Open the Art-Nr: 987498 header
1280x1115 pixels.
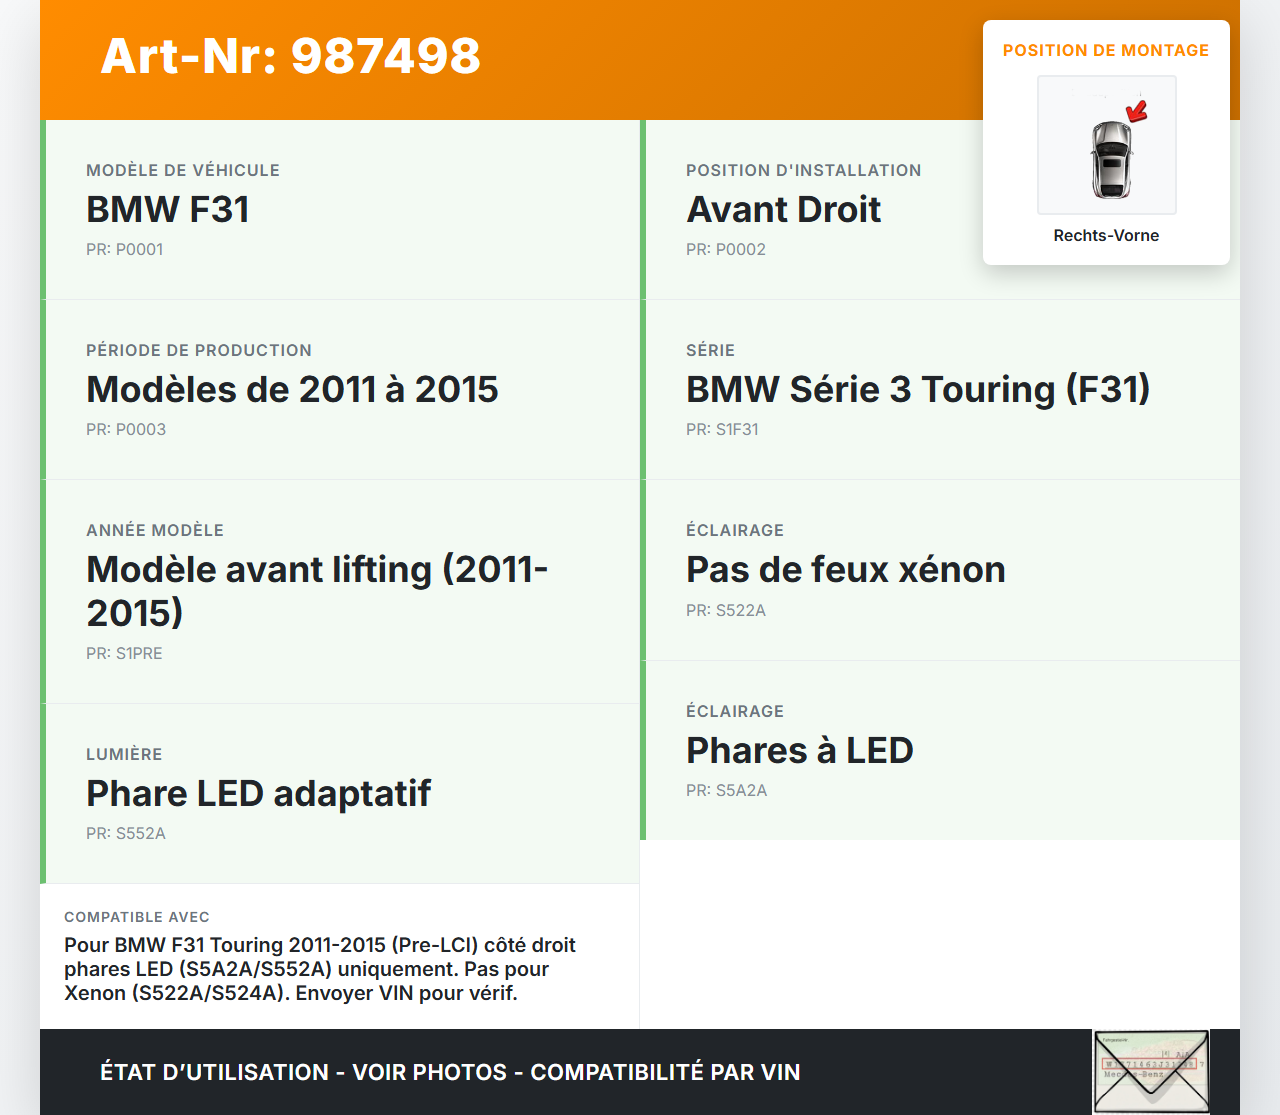pos(290,57)
